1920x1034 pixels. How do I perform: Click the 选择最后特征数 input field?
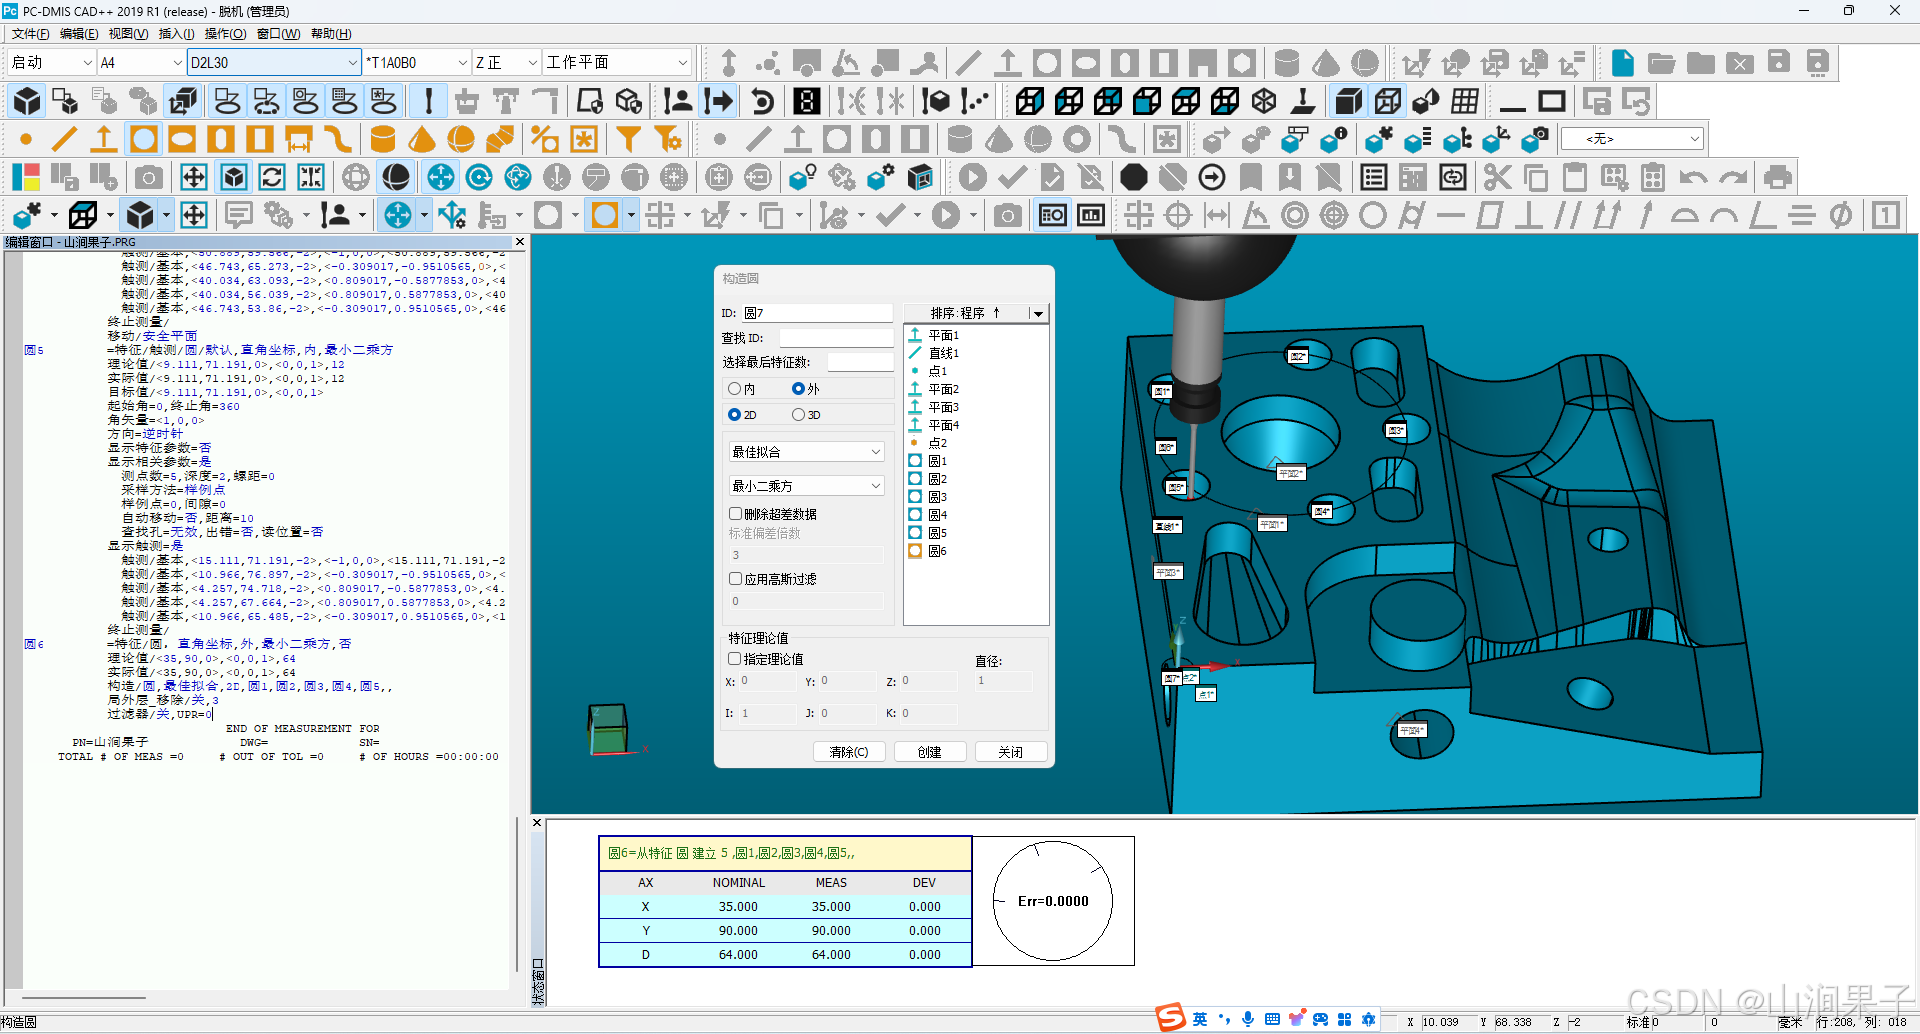point(860,362)
